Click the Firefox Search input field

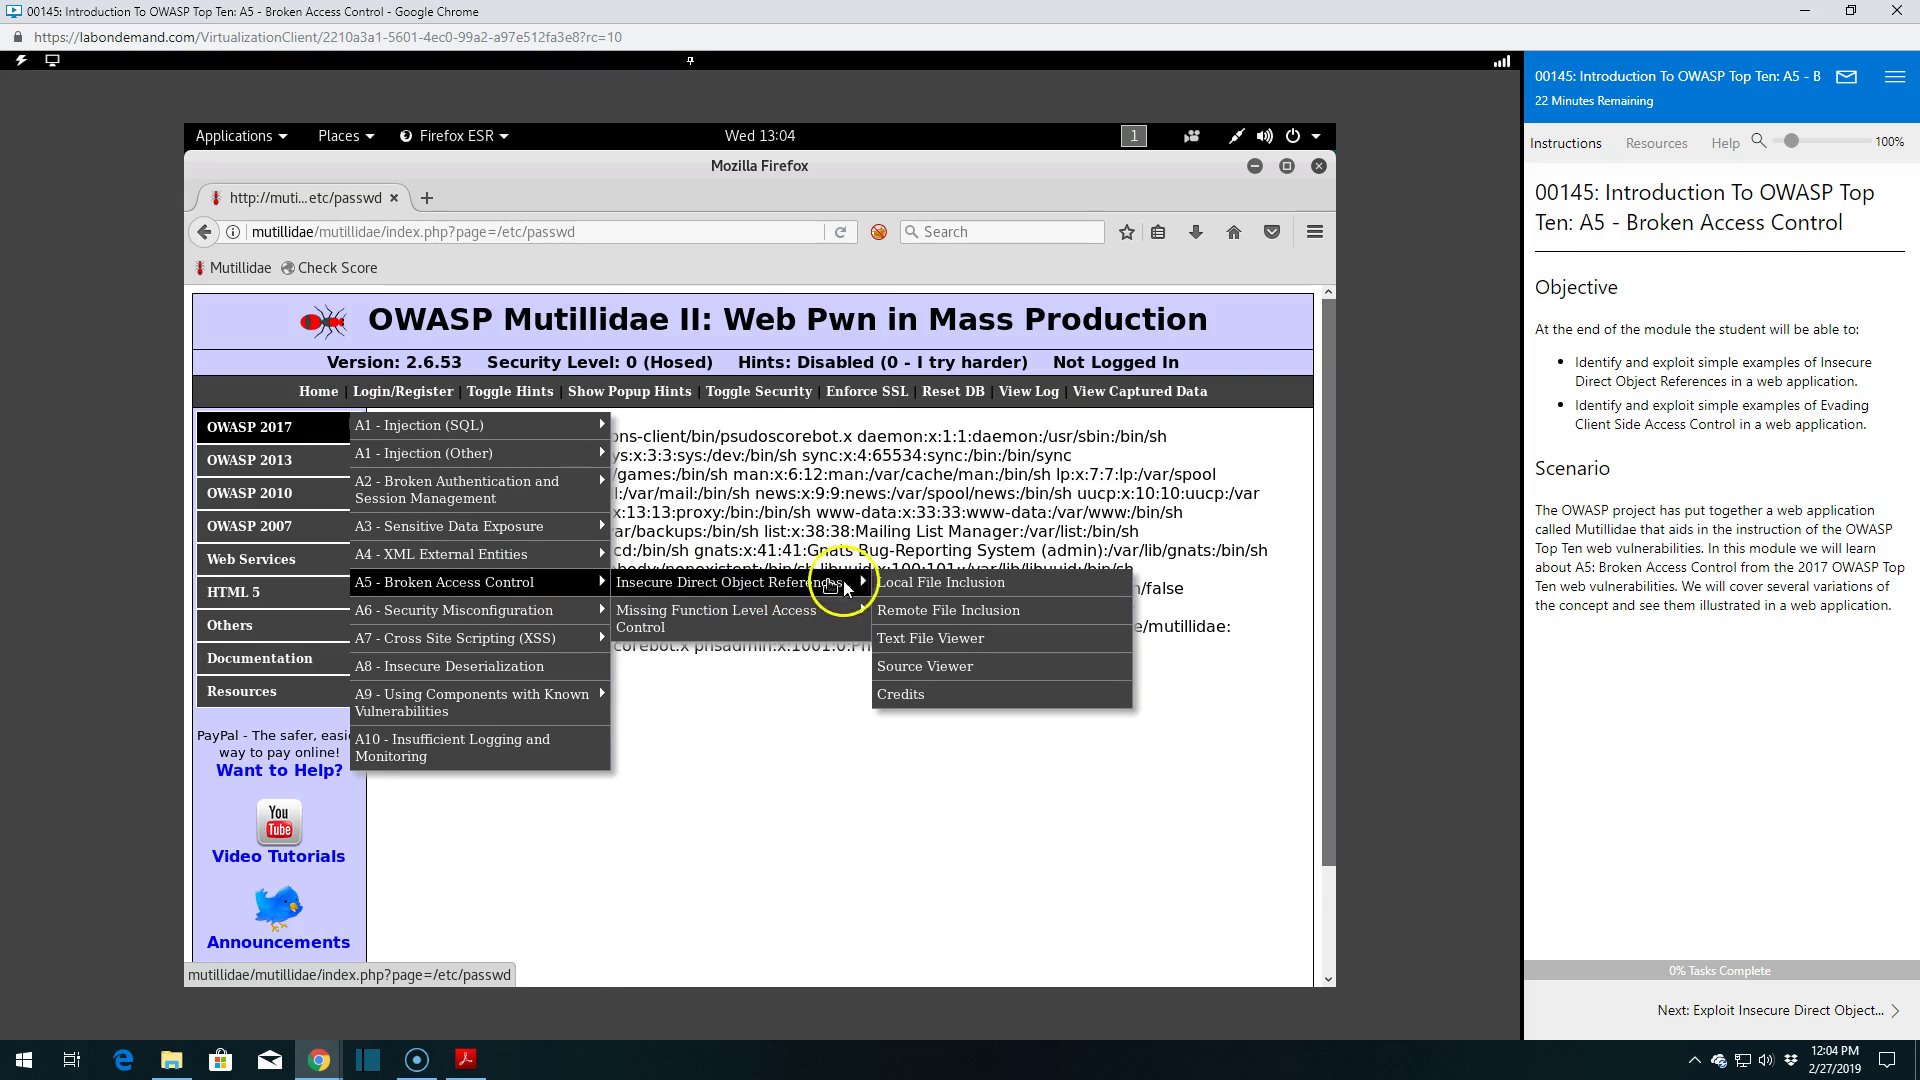1003,232
